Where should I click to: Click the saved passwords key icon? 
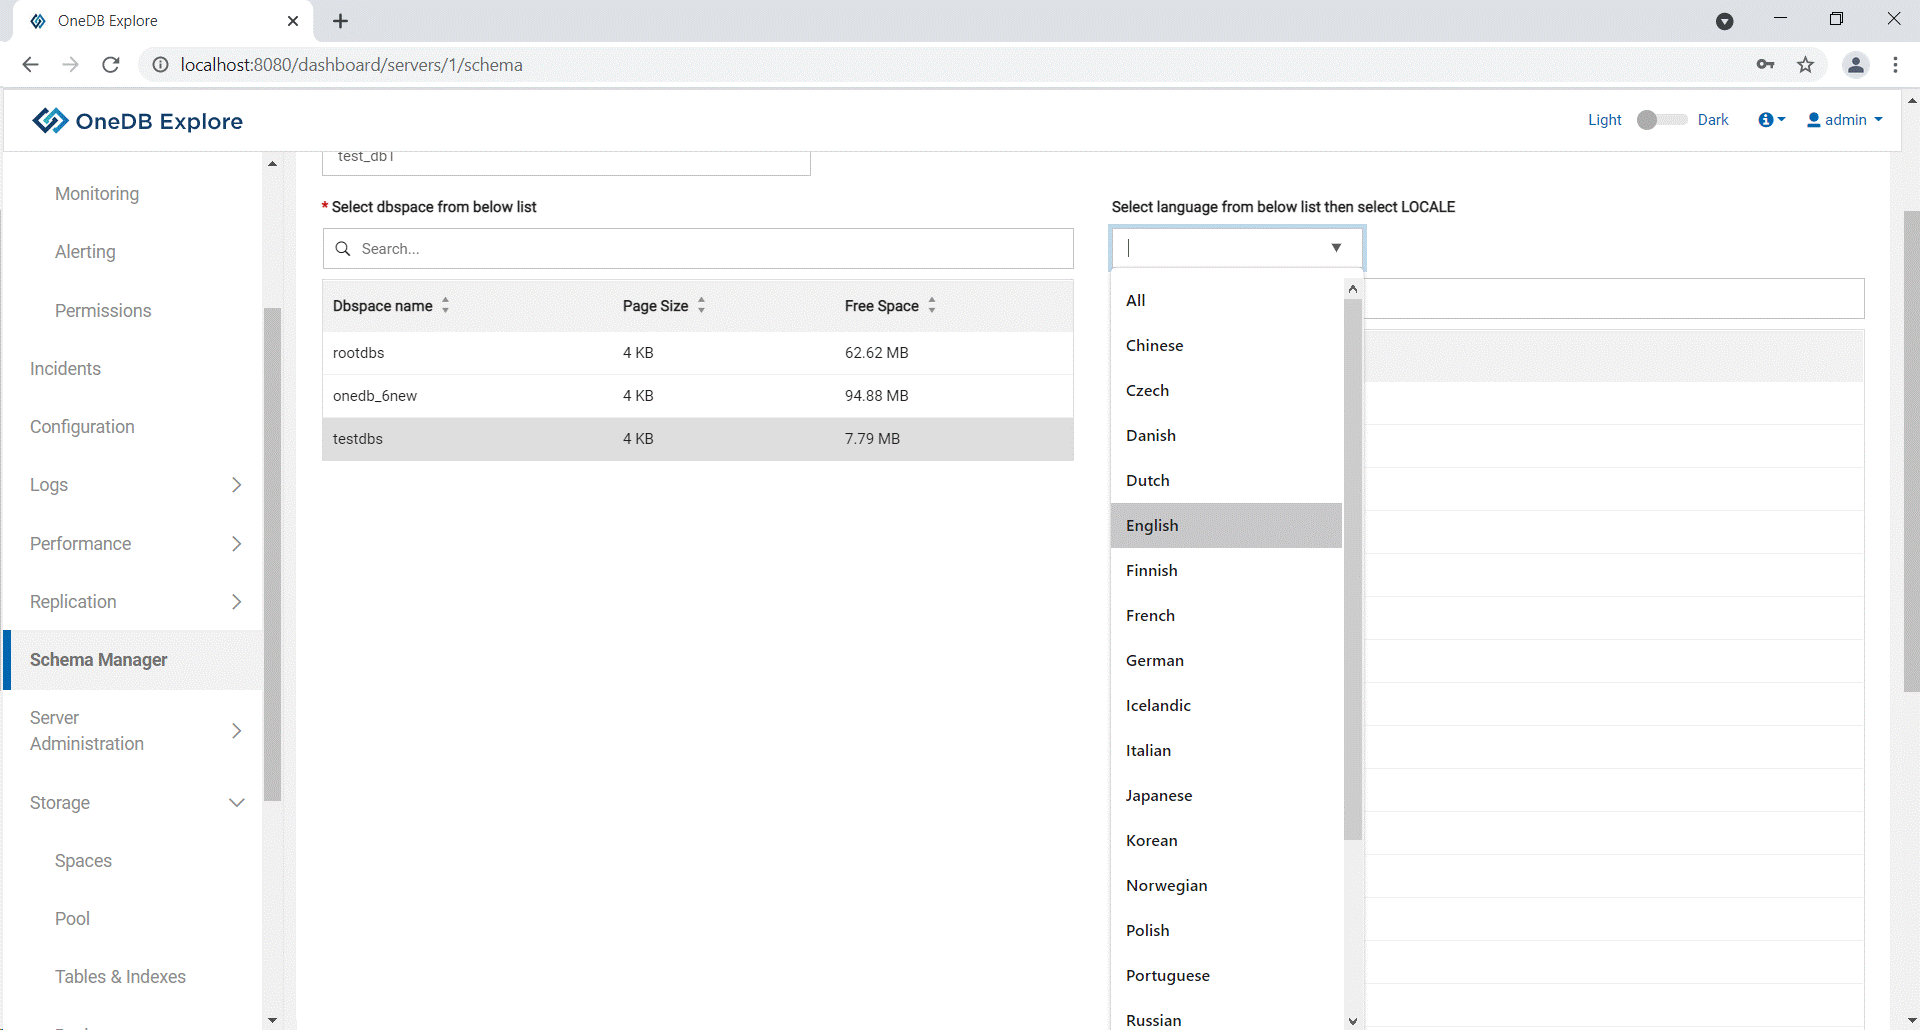pos(1765,65)
